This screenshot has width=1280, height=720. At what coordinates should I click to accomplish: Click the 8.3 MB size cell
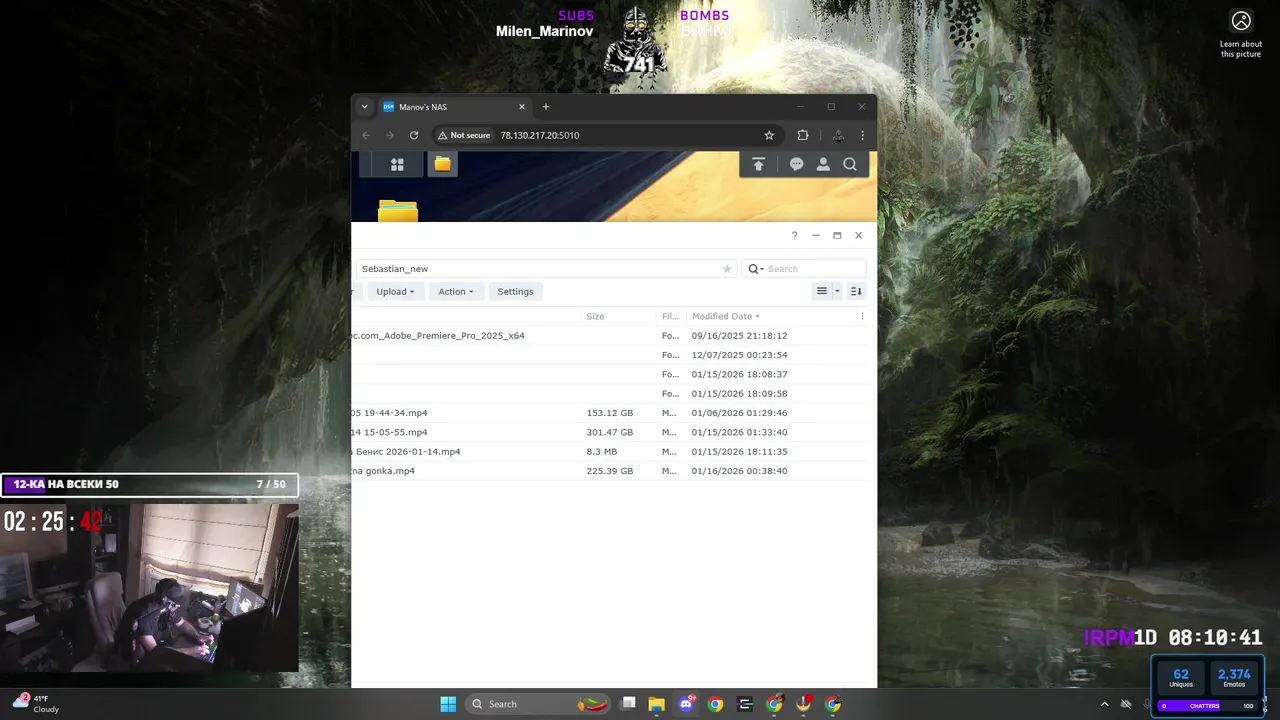[601, 452]
